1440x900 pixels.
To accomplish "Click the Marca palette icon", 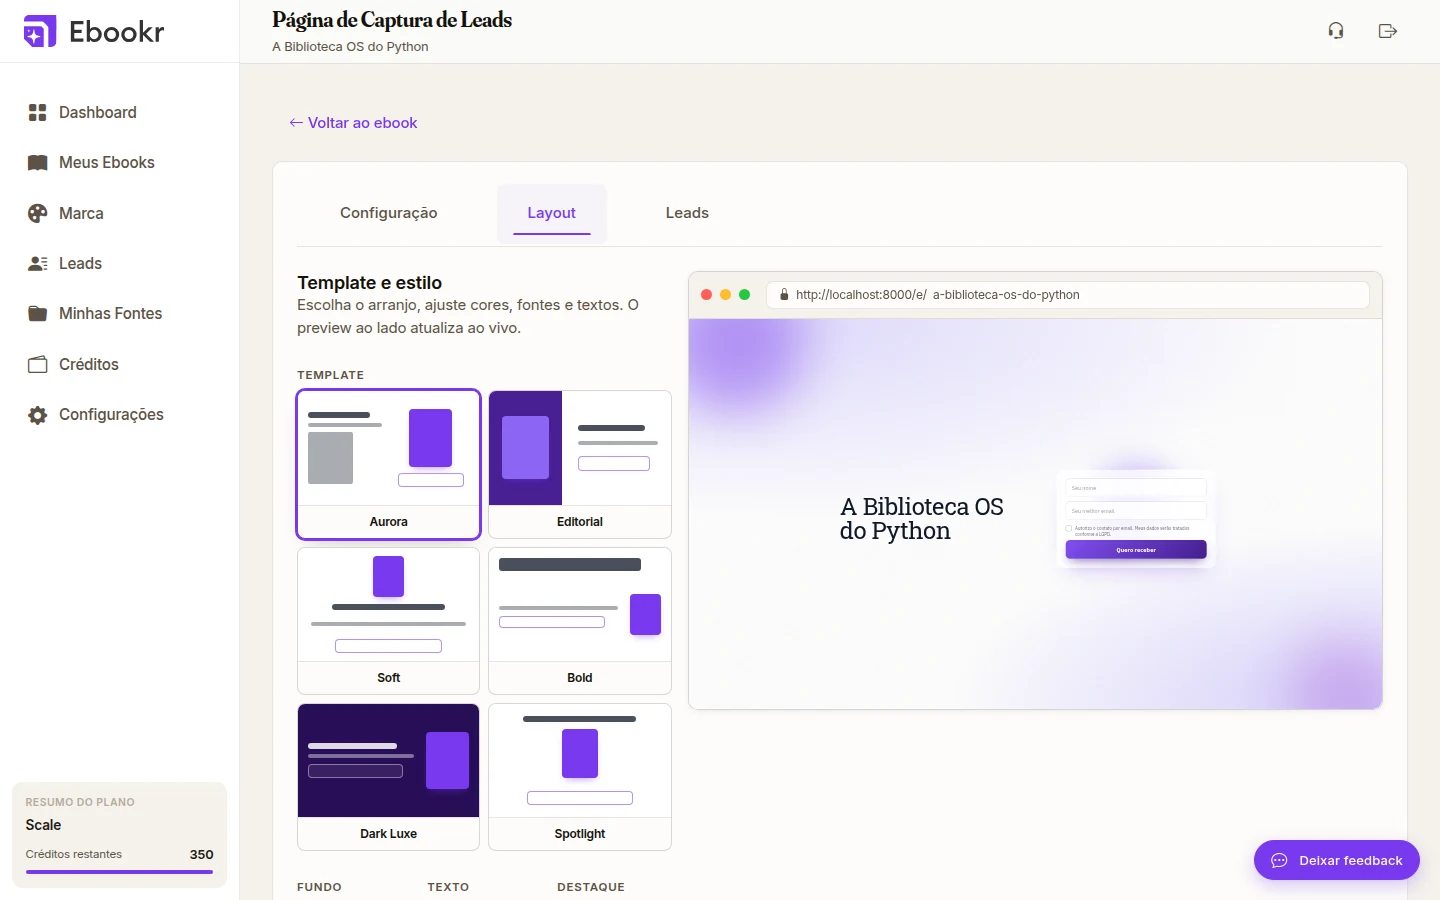I will pos(38,213).
